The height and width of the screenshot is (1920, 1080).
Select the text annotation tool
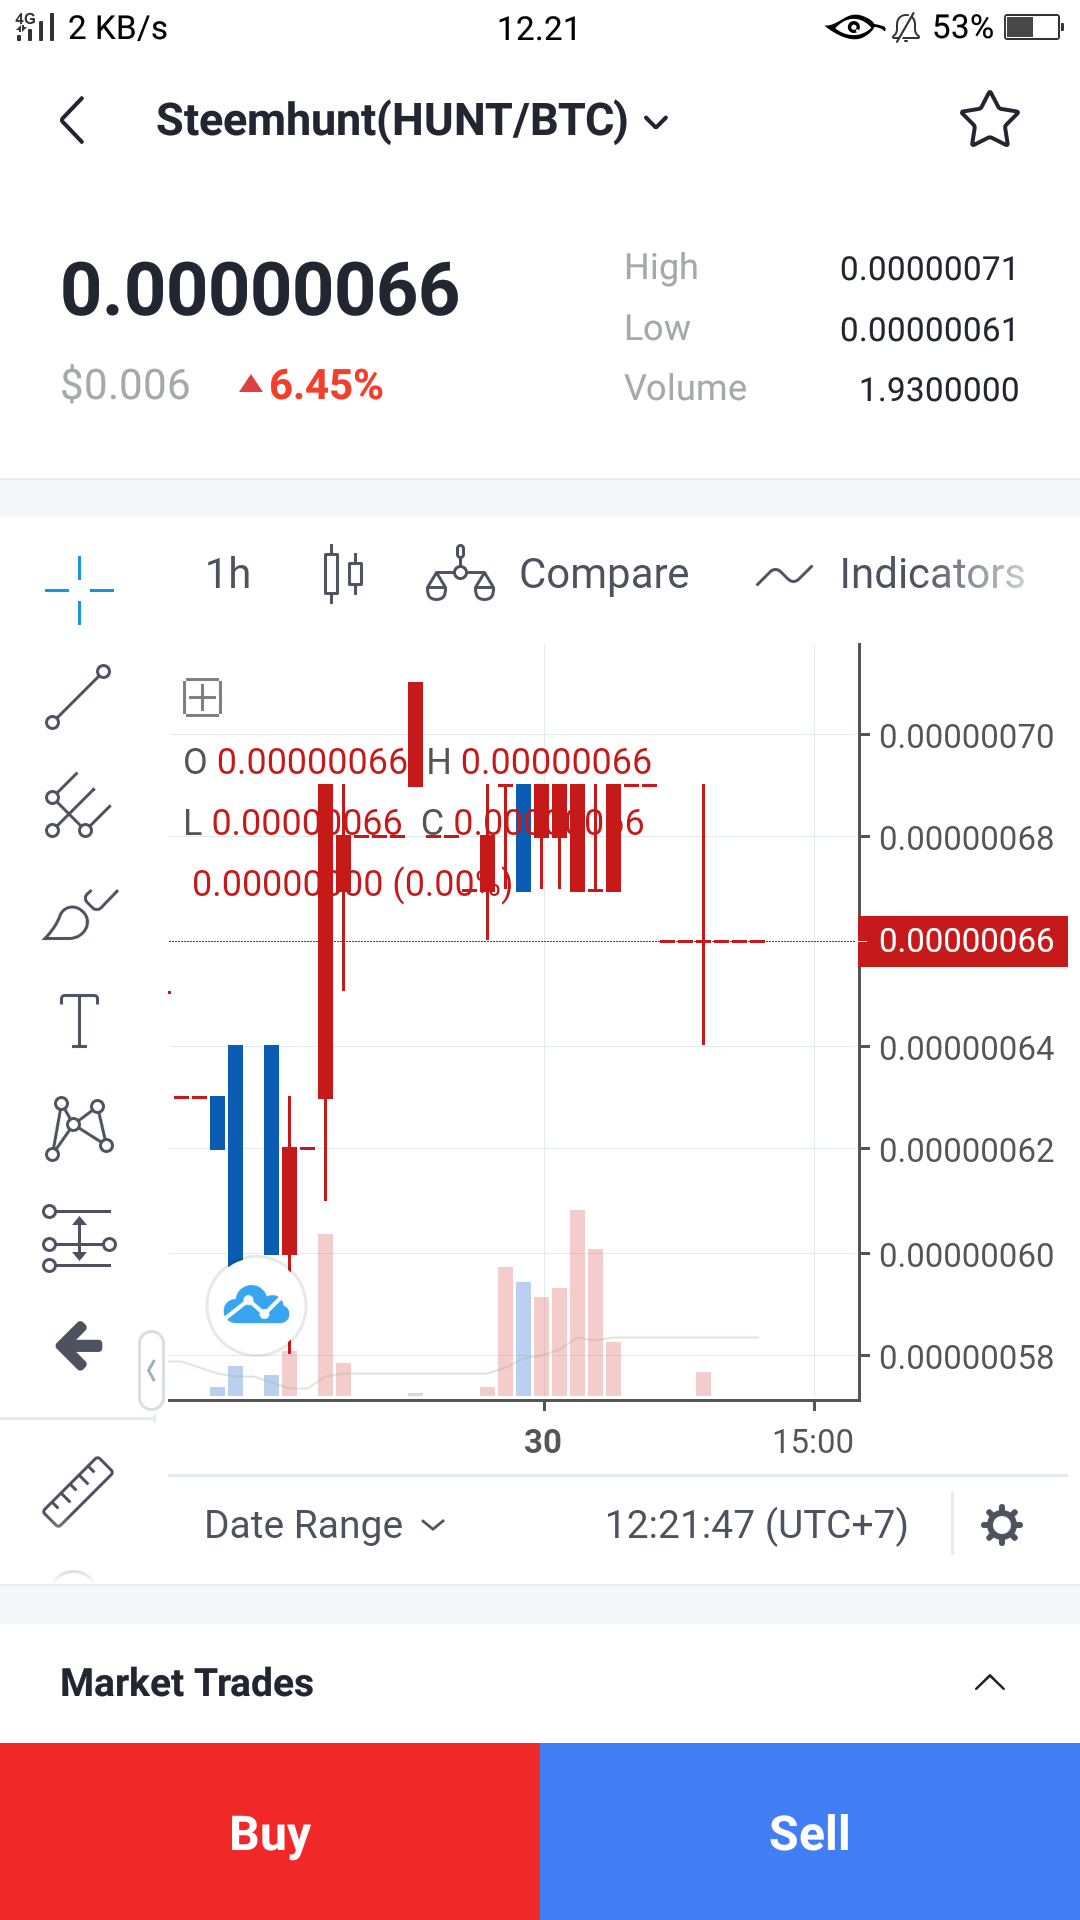79,1021
